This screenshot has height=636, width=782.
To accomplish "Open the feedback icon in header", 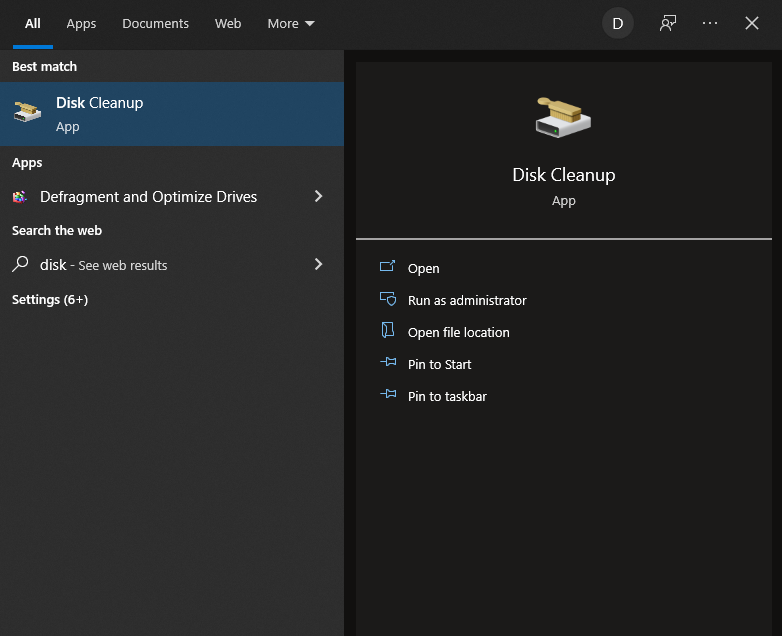I will point(668,23).
